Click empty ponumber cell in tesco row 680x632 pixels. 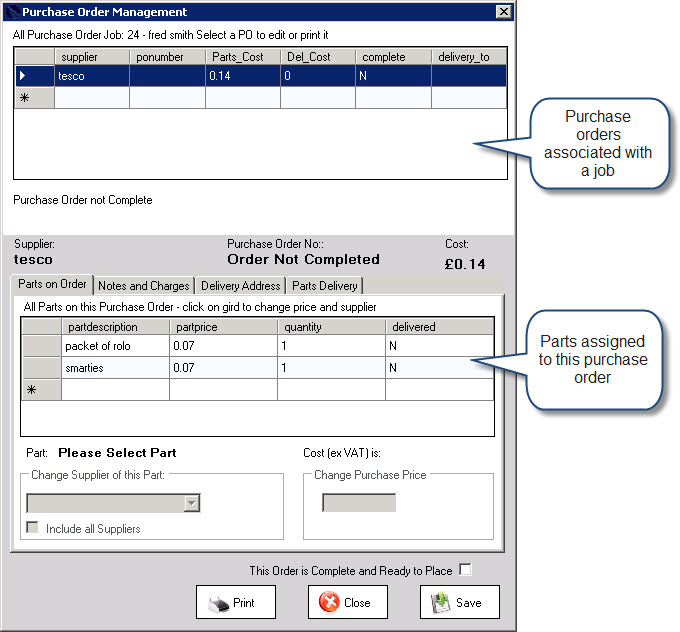click(167, 76)
